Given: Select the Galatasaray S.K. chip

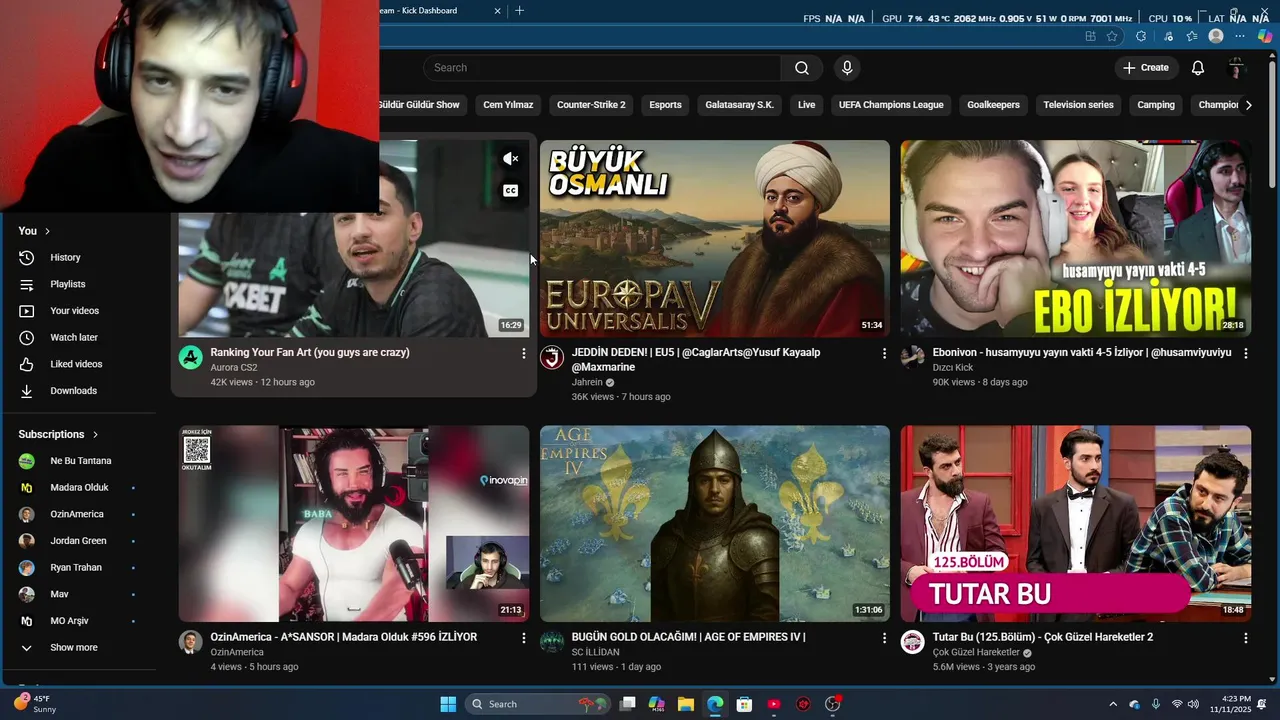Looking at the screenshot, I should coord(739,105).
